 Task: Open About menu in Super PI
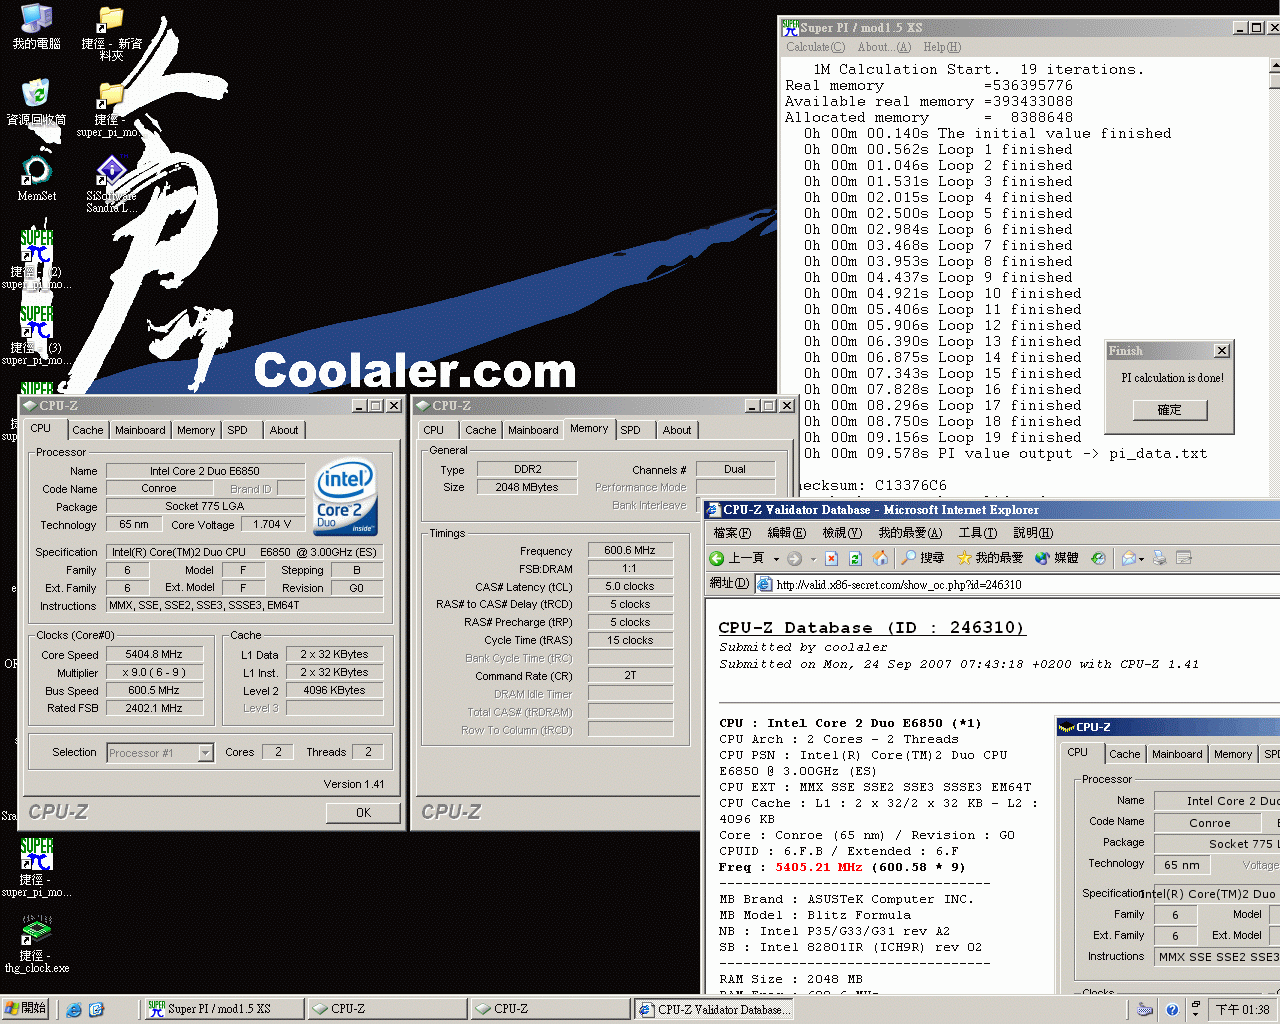click(884, 47)
